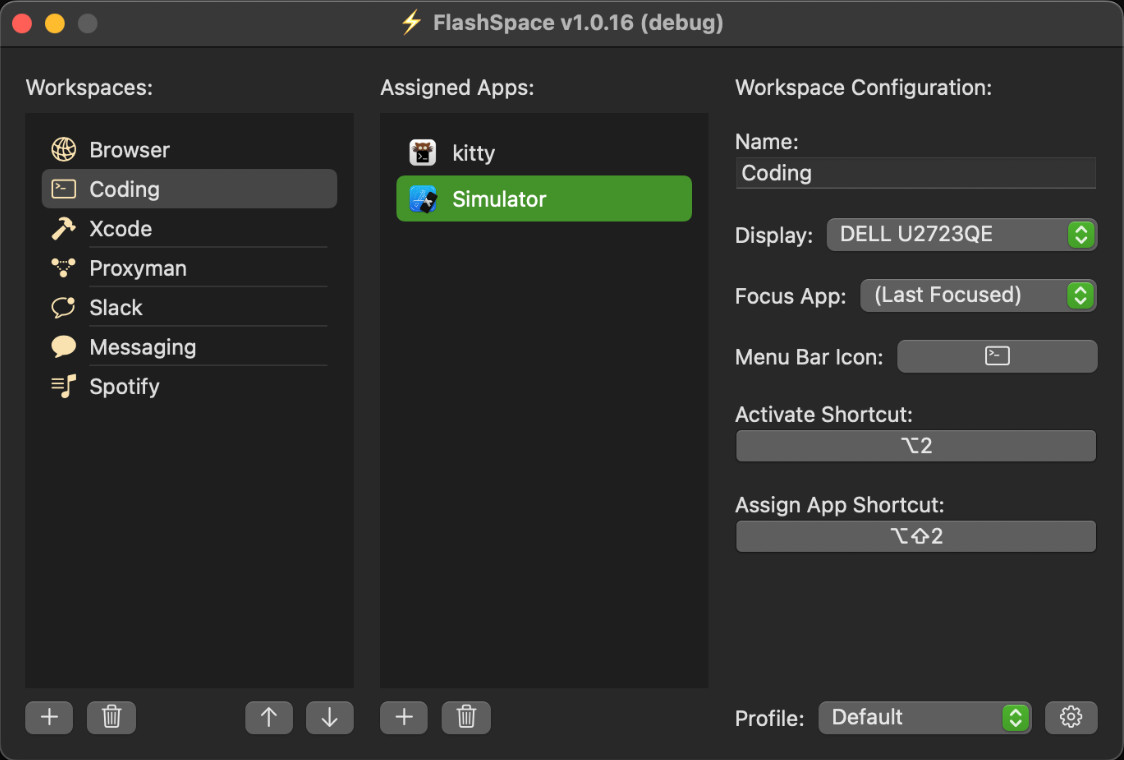Image resolution: width=1124 pixels, height=760 pixels.
Task: Click the terminal icon beside Coding workspace
Action: tap(64, 189)
